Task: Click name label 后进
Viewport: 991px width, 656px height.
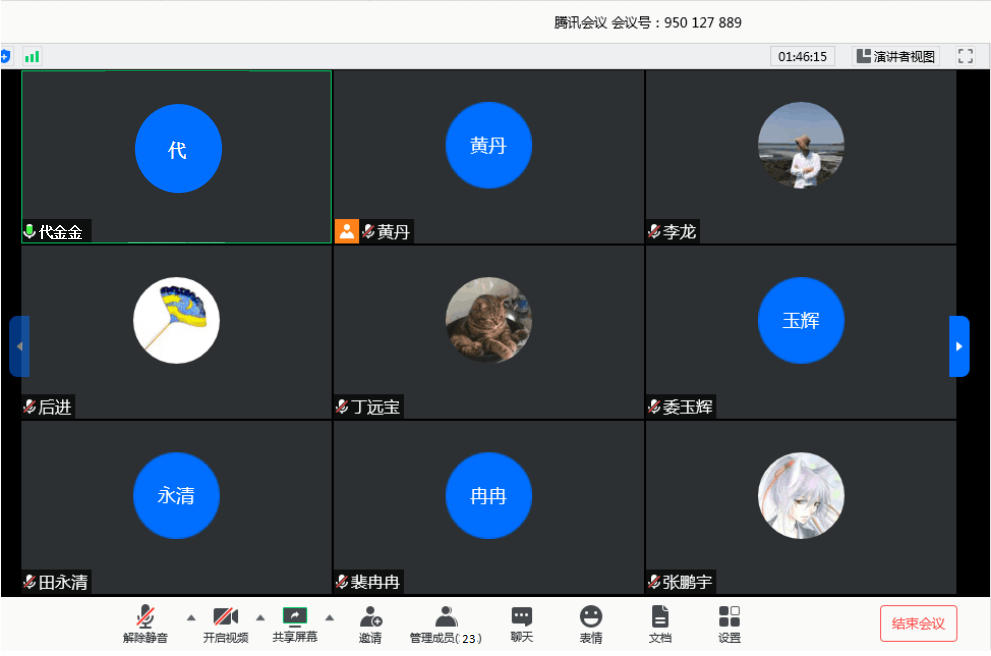Action: 55,406
